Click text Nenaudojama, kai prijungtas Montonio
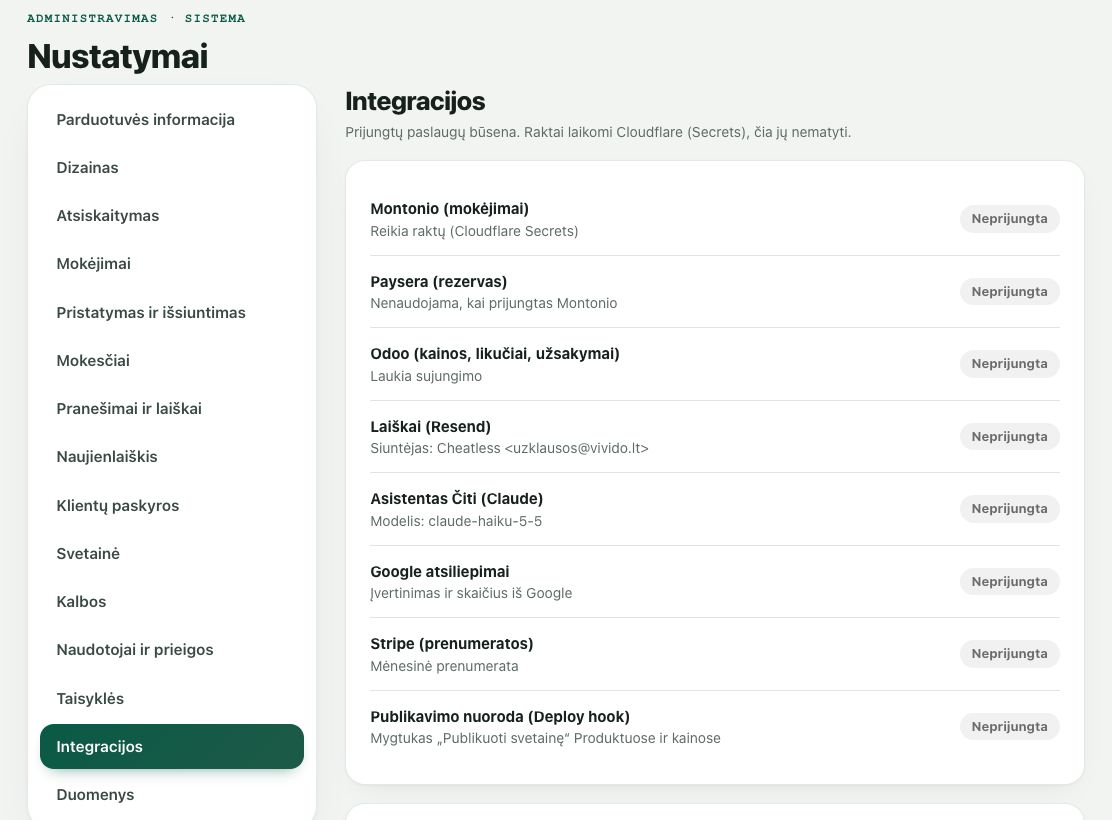 494,304
